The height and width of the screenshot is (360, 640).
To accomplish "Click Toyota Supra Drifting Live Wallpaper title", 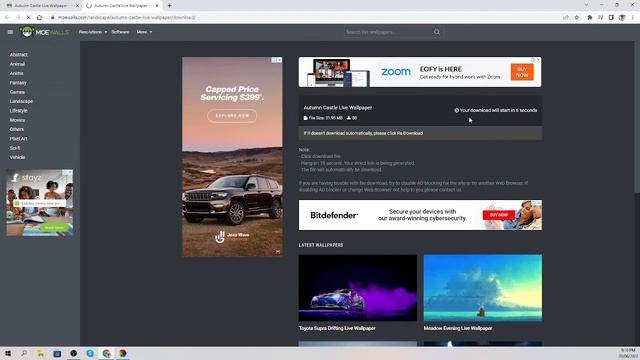I will tap(337, 328).
